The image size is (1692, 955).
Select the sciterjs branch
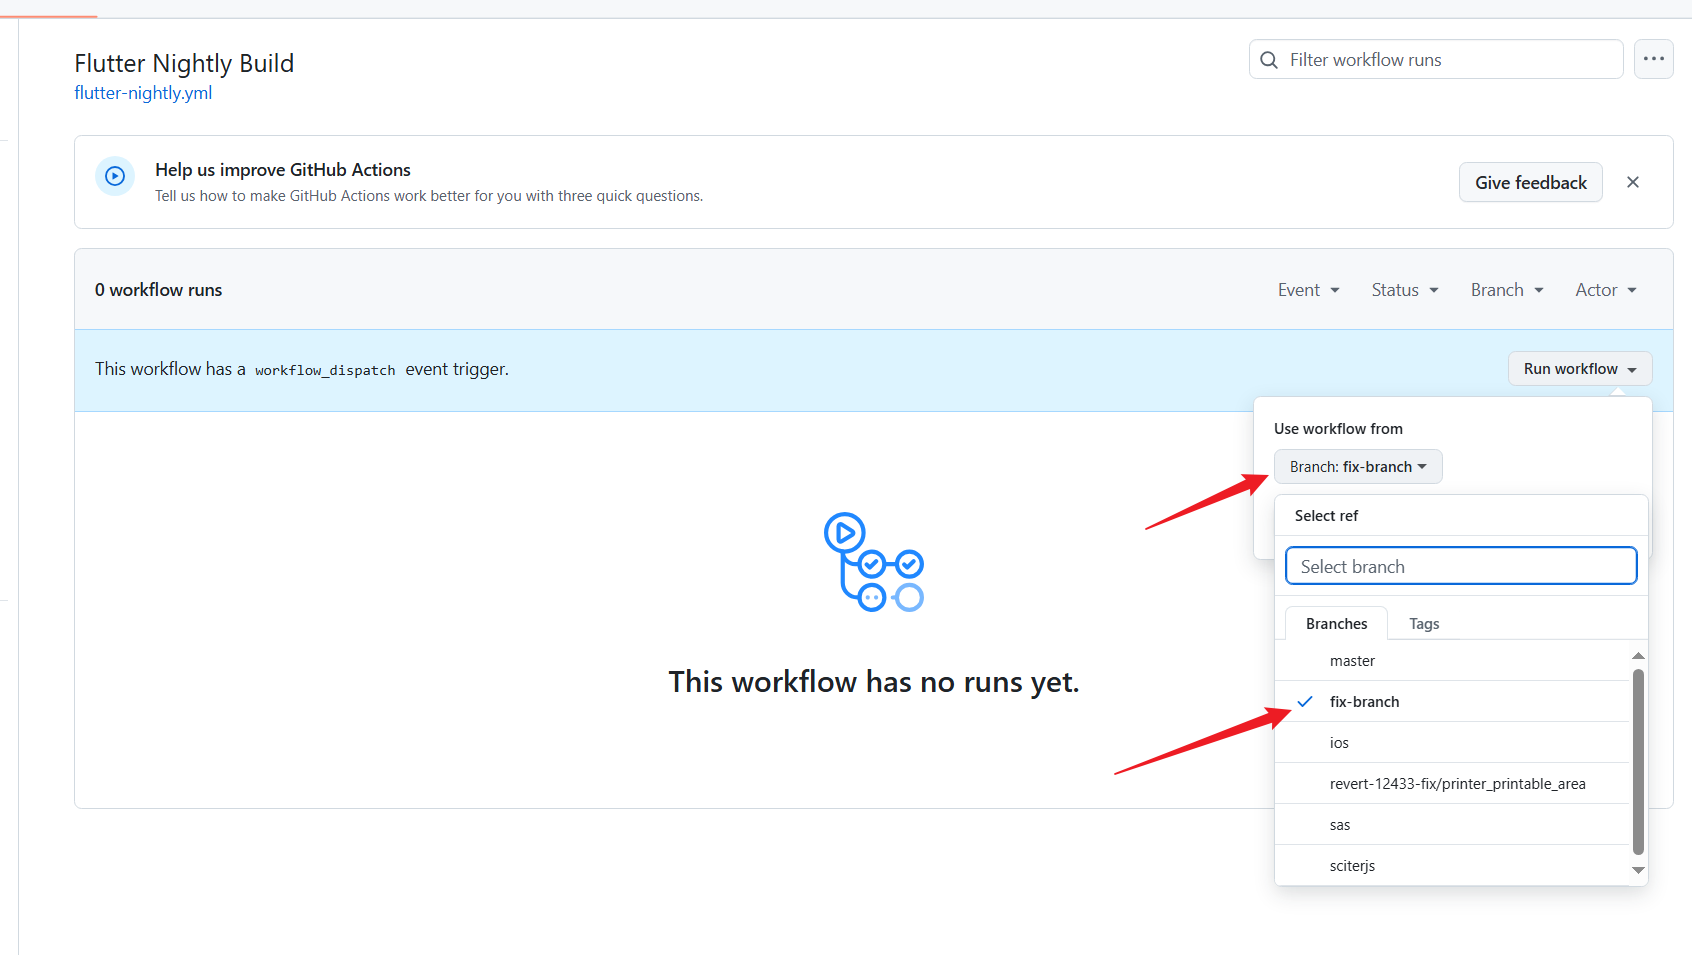[1453, 866]
